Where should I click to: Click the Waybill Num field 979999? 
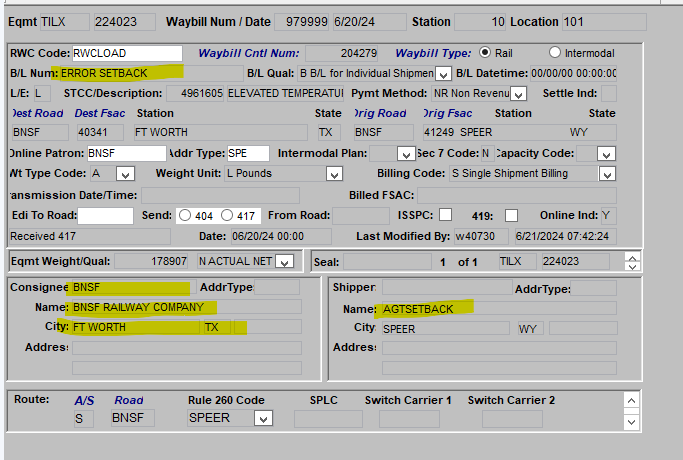pyautogui.click(x=301, y=22)
